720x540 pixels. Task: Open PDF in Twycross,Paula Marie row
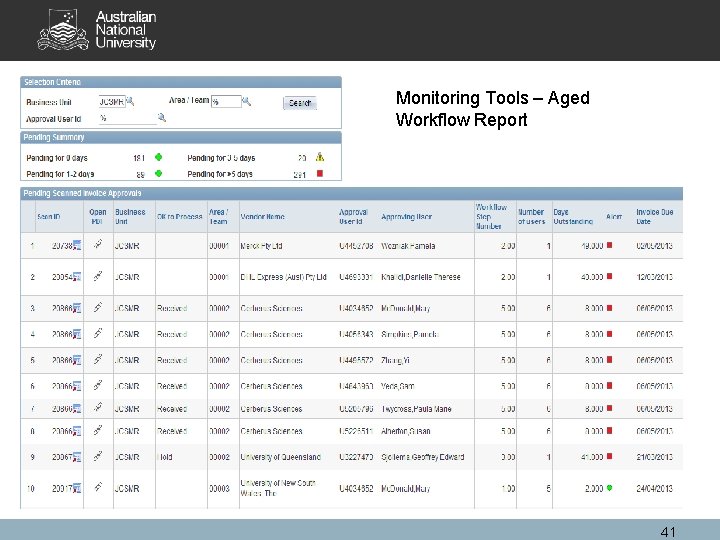[x=98, y=407]
